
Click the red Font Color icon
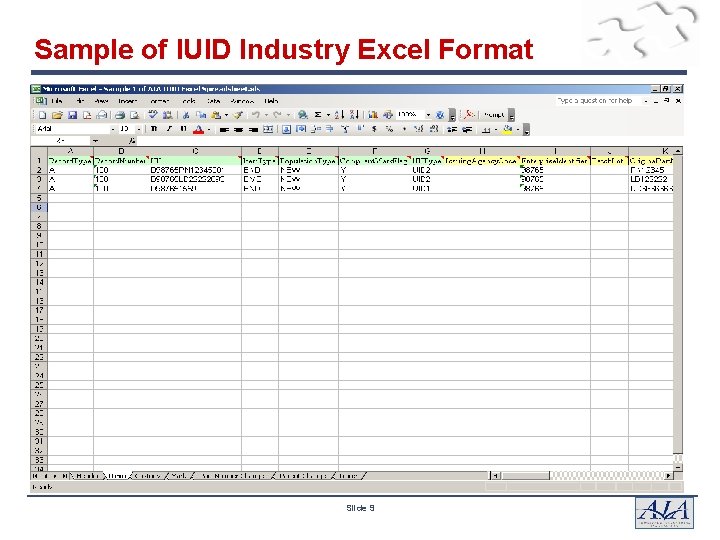coord(198,130)
